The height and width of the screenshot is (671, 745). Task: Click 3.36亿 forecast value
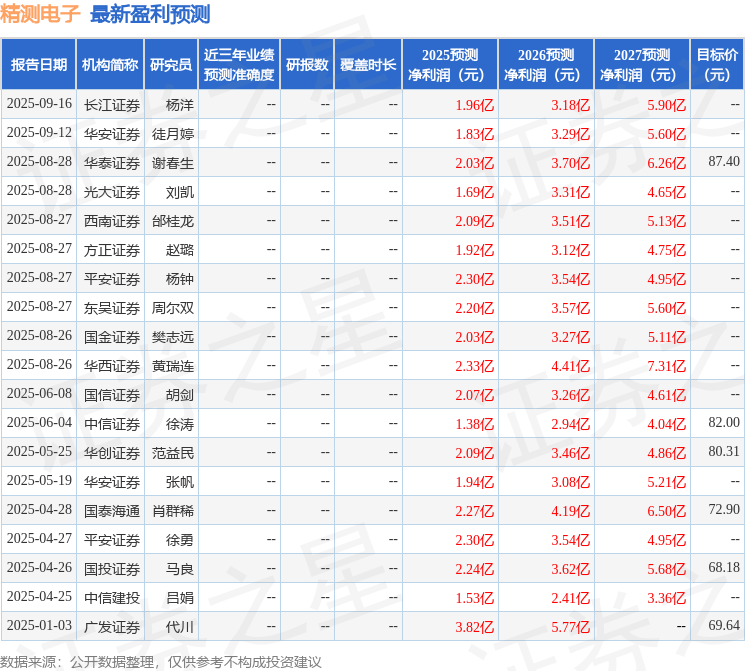pyautogui.click(x=667, y=598)
